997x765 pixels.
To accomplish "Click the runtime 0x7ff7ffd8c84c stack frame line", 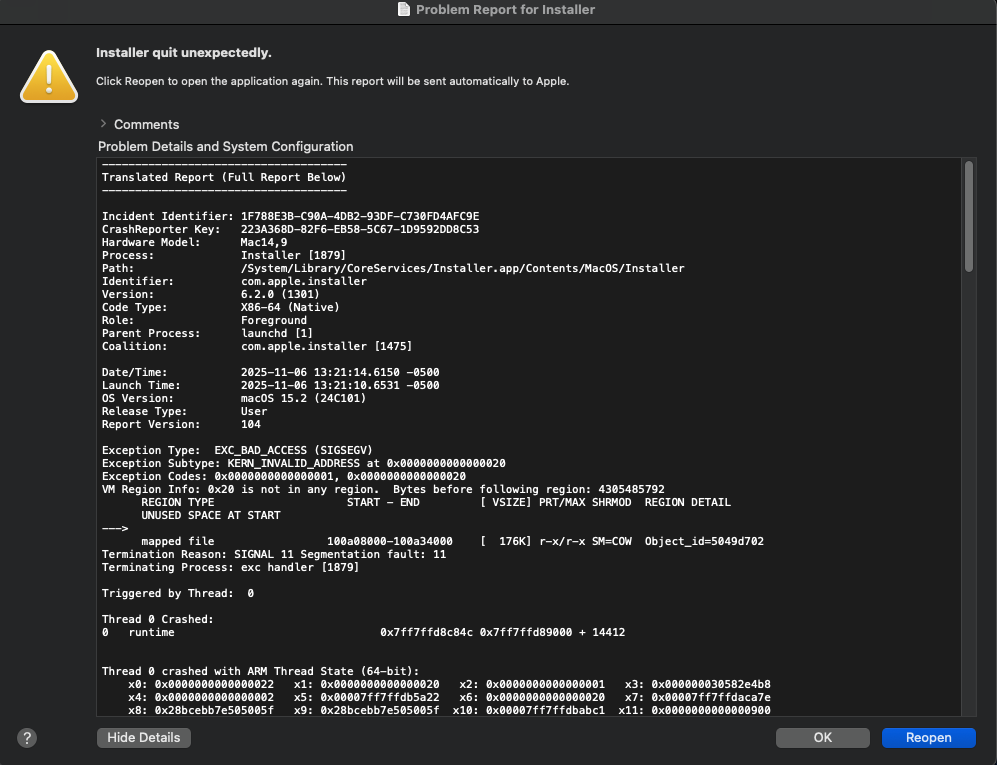I will pyautogui.click(x=363, y=632).
